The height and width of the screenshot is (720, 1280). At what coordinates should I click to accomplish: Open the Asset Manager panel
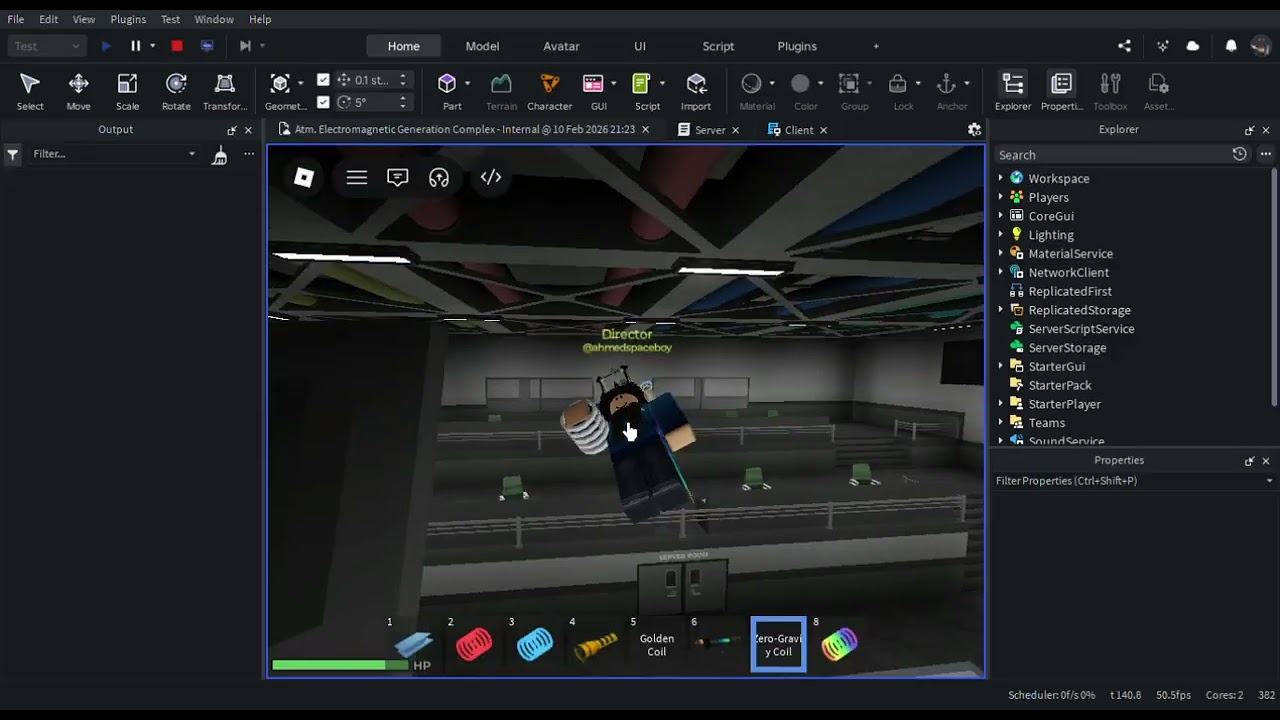pos(1159,91)
